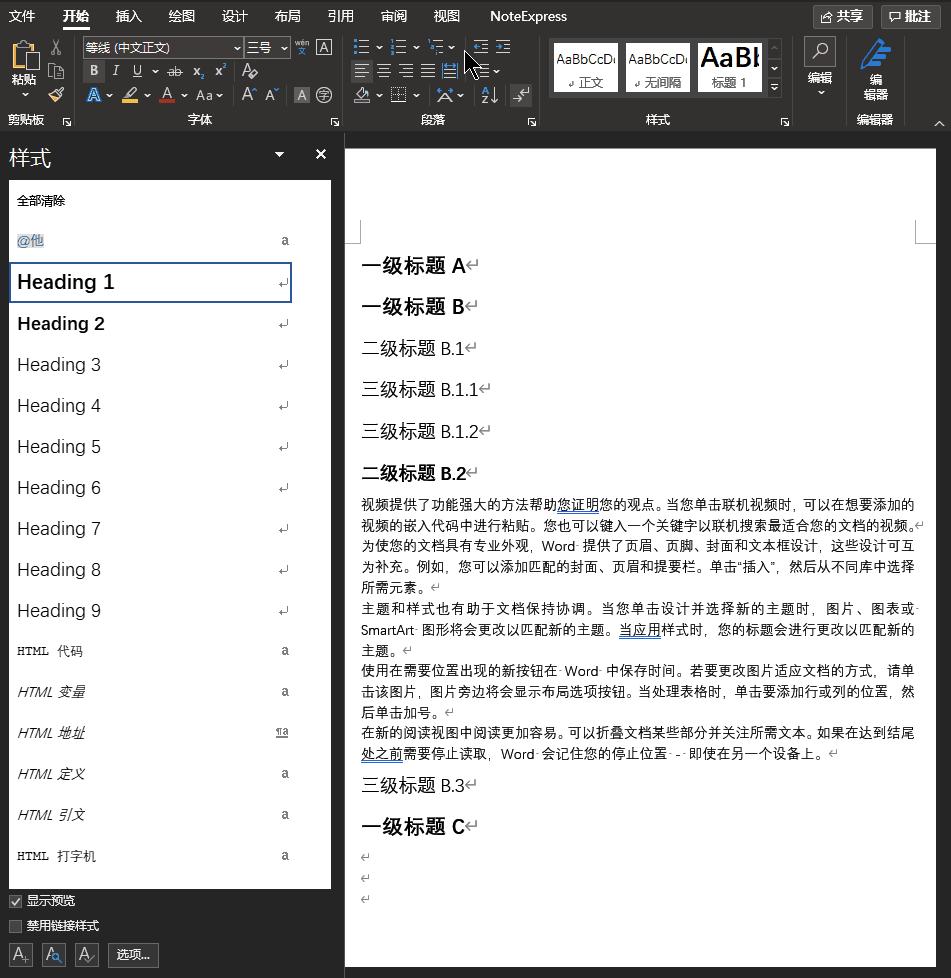Image resolution: width=951 pixels, height=978 pixels.
Task: Click the Distributed alignment icon
Action: (450, 71)
